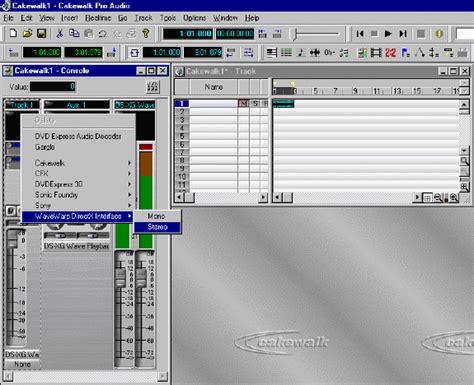This screenshot has height=385, width=474.
Task: Open a file using the folder icon
Action: point(27,33)
